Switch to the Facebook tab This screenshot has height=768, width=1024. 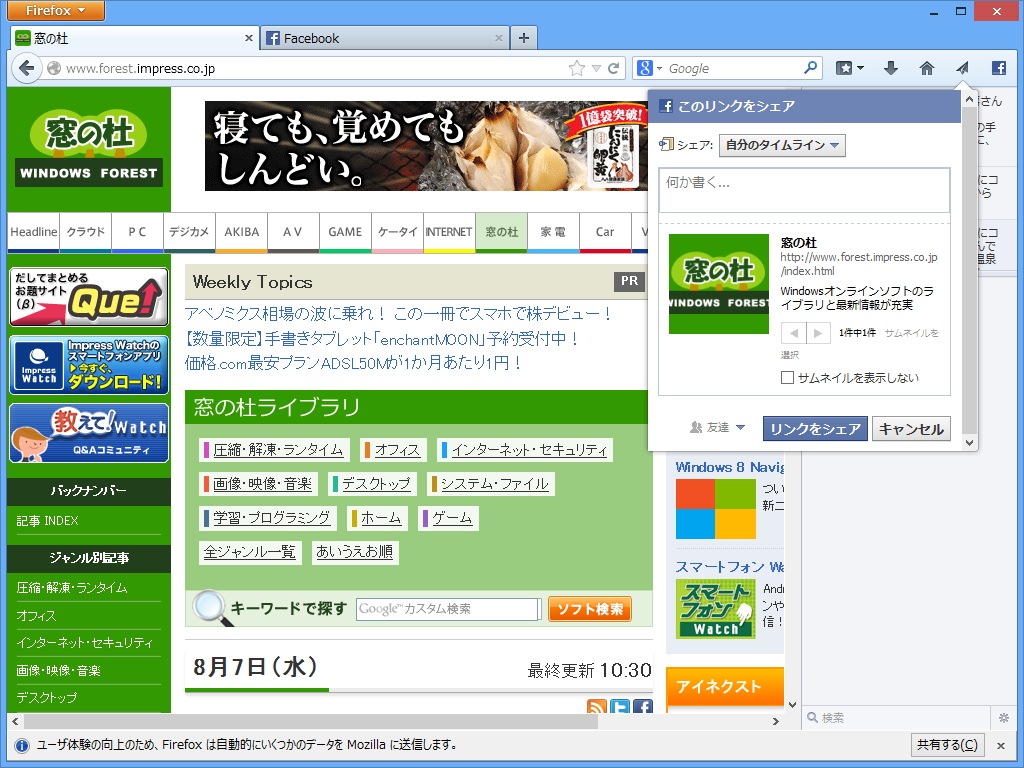click(x=384, y=39)
